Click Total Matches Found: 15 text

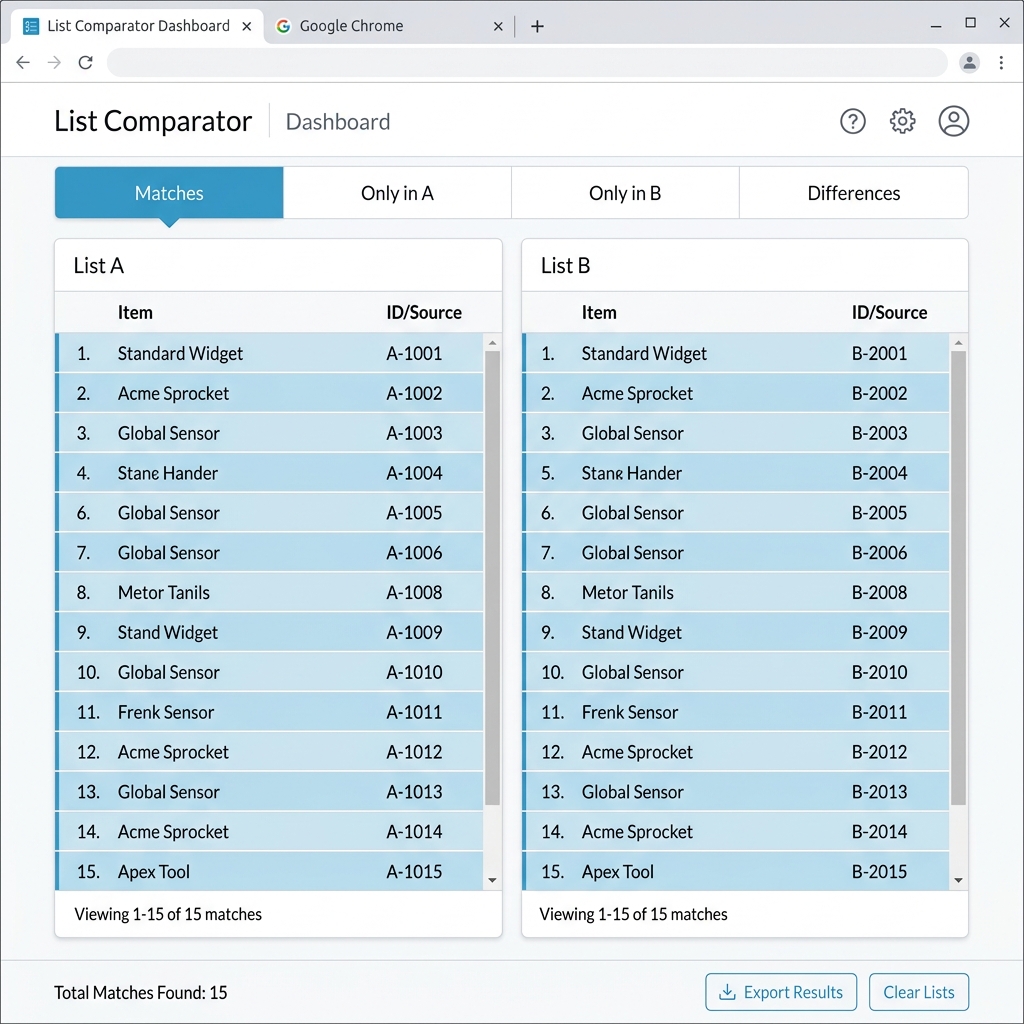[140, 993]
